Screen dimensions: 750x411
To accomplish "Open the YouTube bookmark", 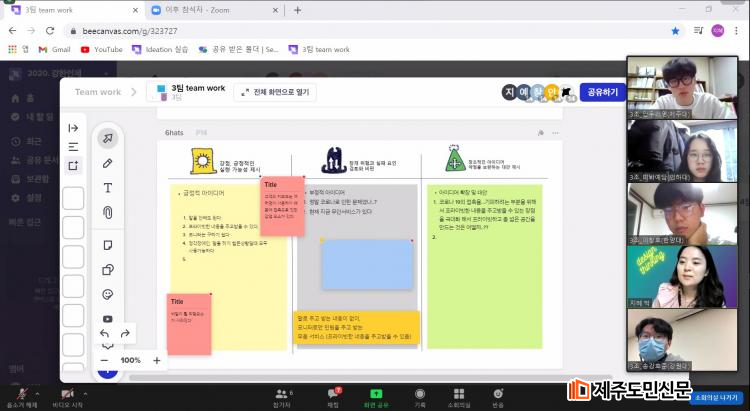I will point(101,49).
